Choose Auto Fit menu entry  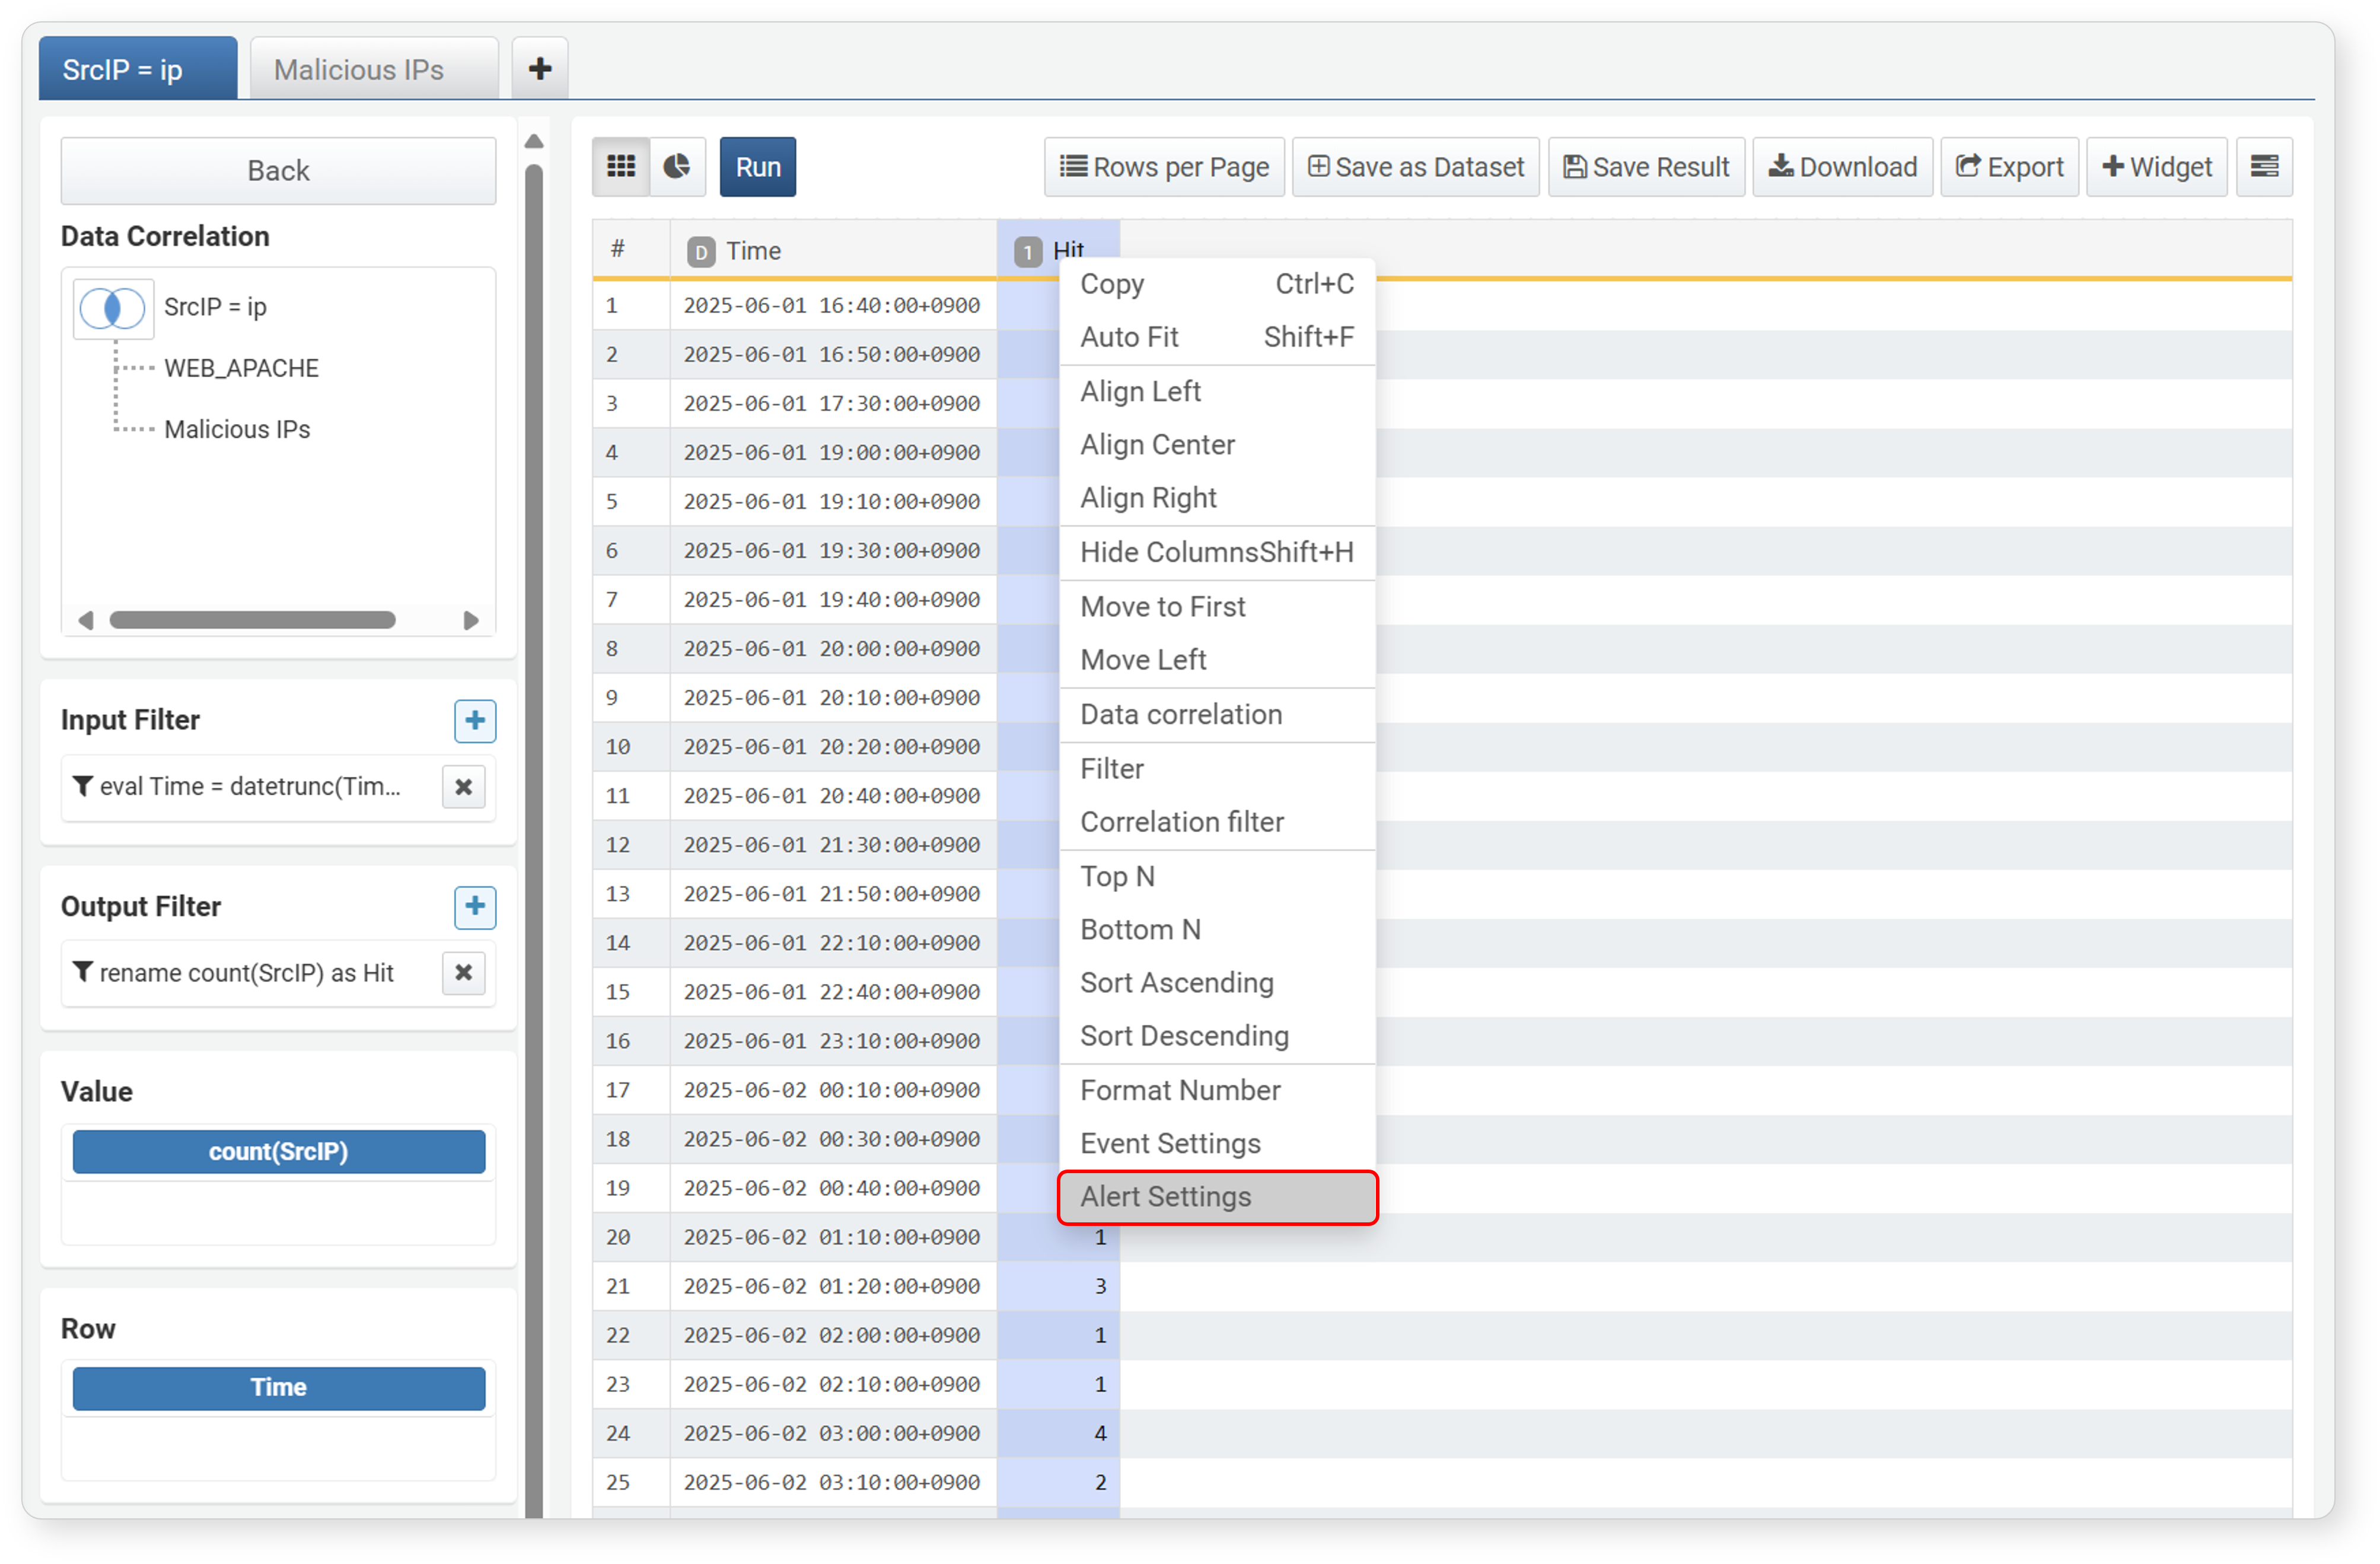tap(1217, 337)
